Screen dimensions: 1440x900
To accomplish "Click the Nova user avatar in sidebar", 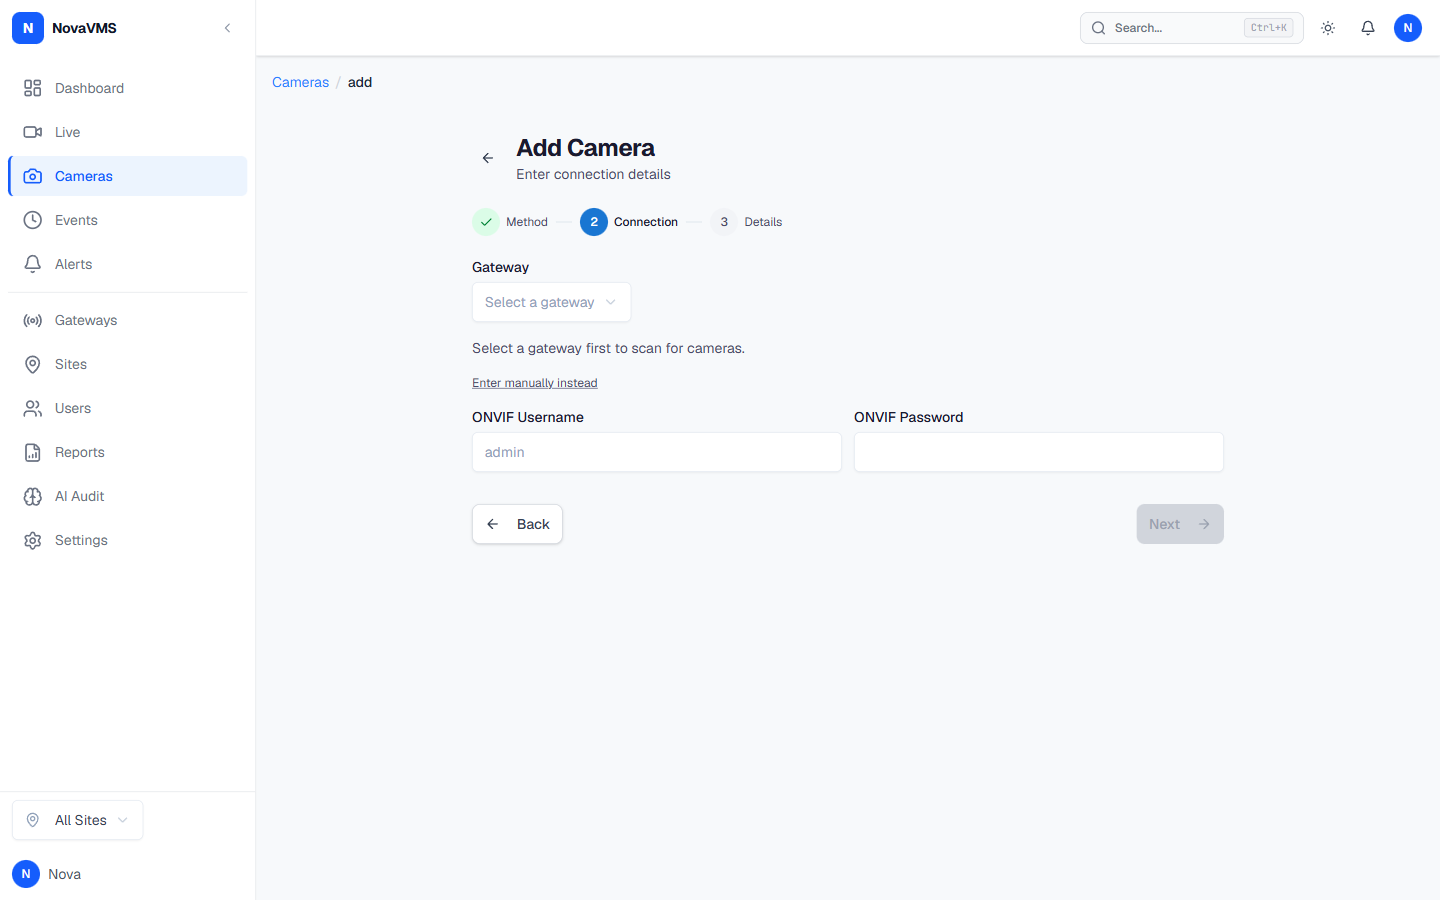I will pos(26,874).
